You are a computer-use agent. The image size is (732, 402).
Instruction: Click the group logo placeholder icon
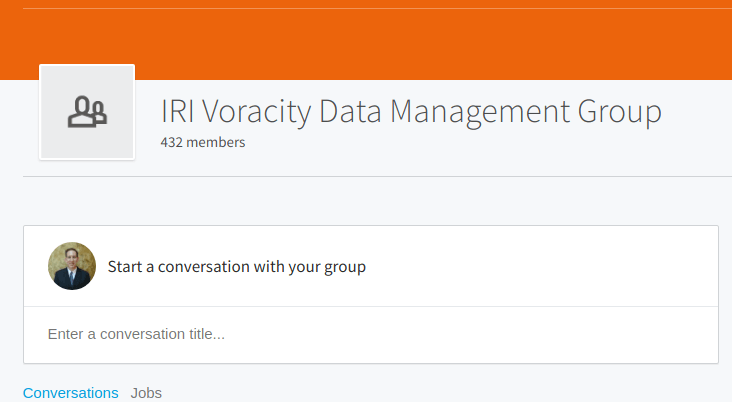(87, 112)
